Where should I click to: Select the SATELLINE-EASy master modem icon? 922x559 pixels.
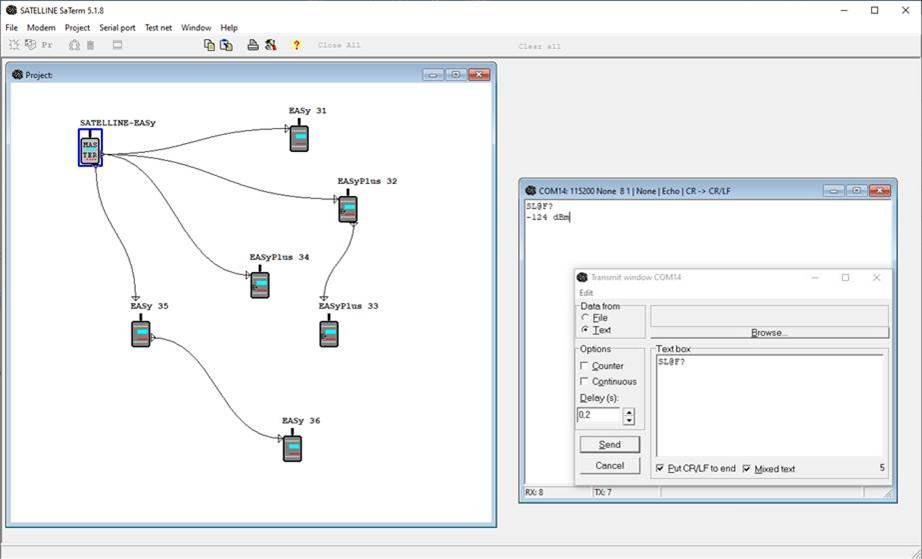click(90, 149)
